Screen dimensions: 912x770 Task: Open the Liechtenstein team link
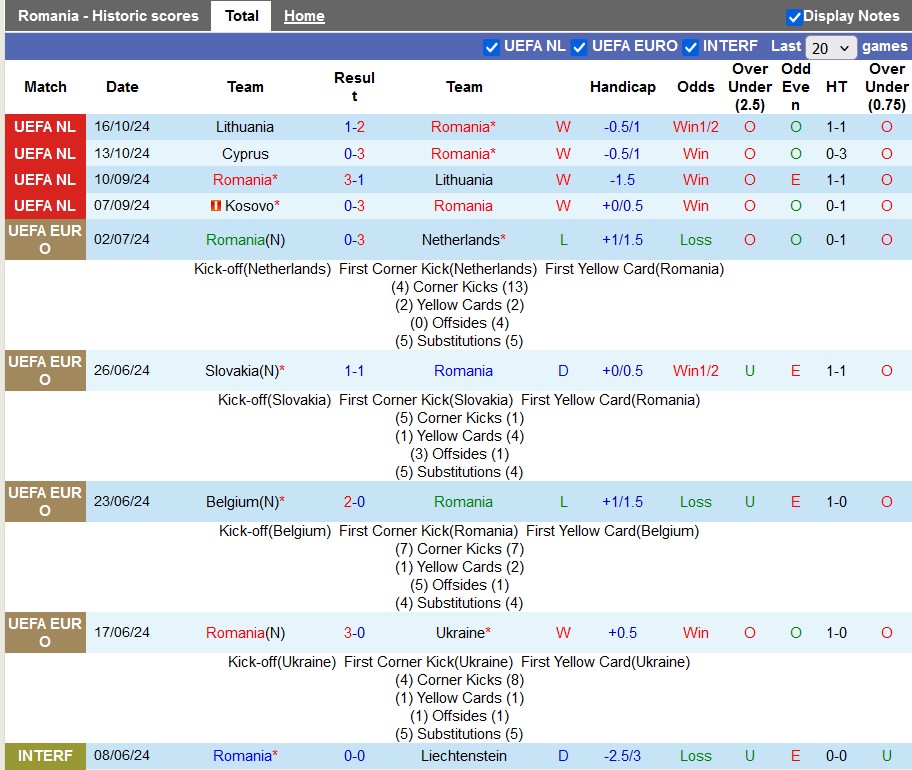click(464, 756)
